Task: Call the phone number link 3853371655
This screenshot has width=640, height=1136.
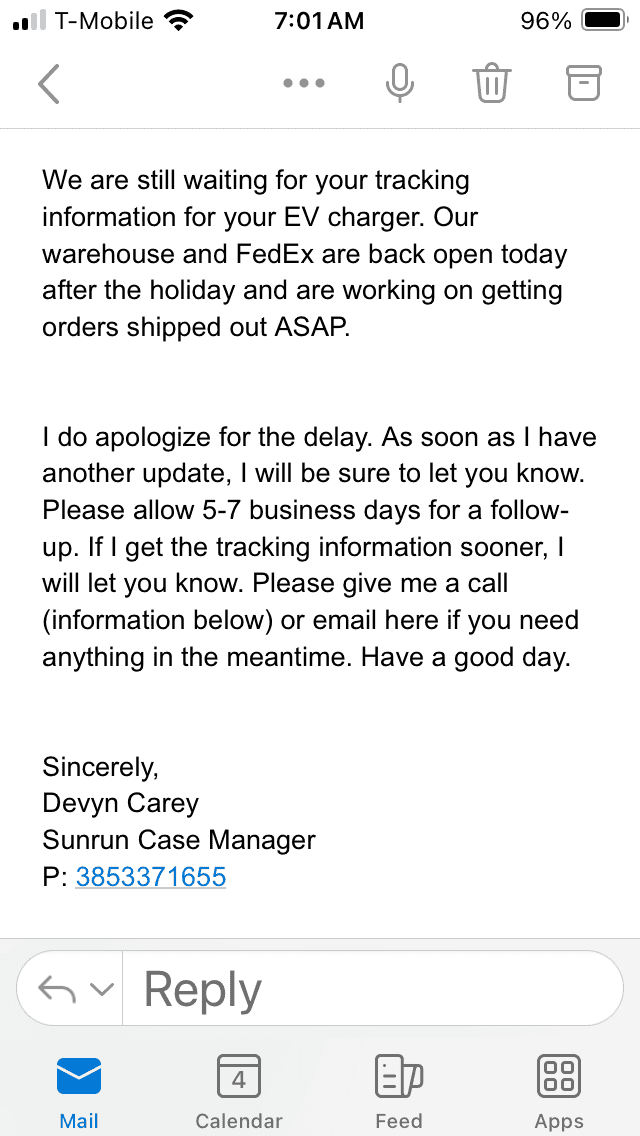Action: [x=151, y=877]
